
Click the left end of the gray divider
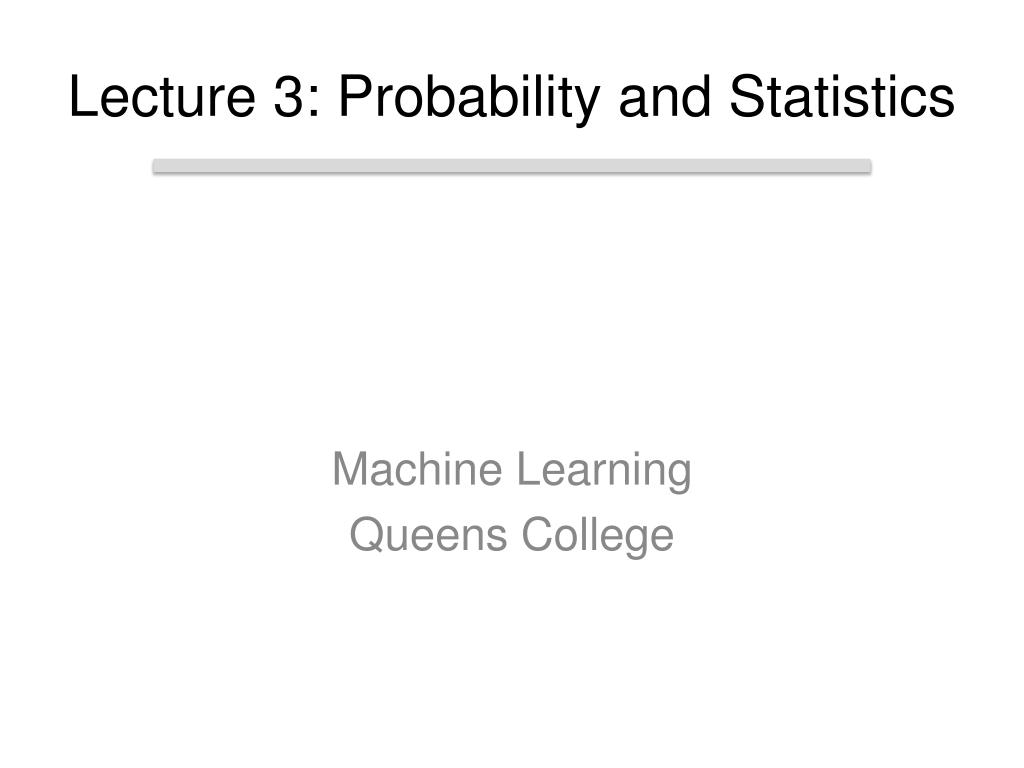[x=157, y=166]
